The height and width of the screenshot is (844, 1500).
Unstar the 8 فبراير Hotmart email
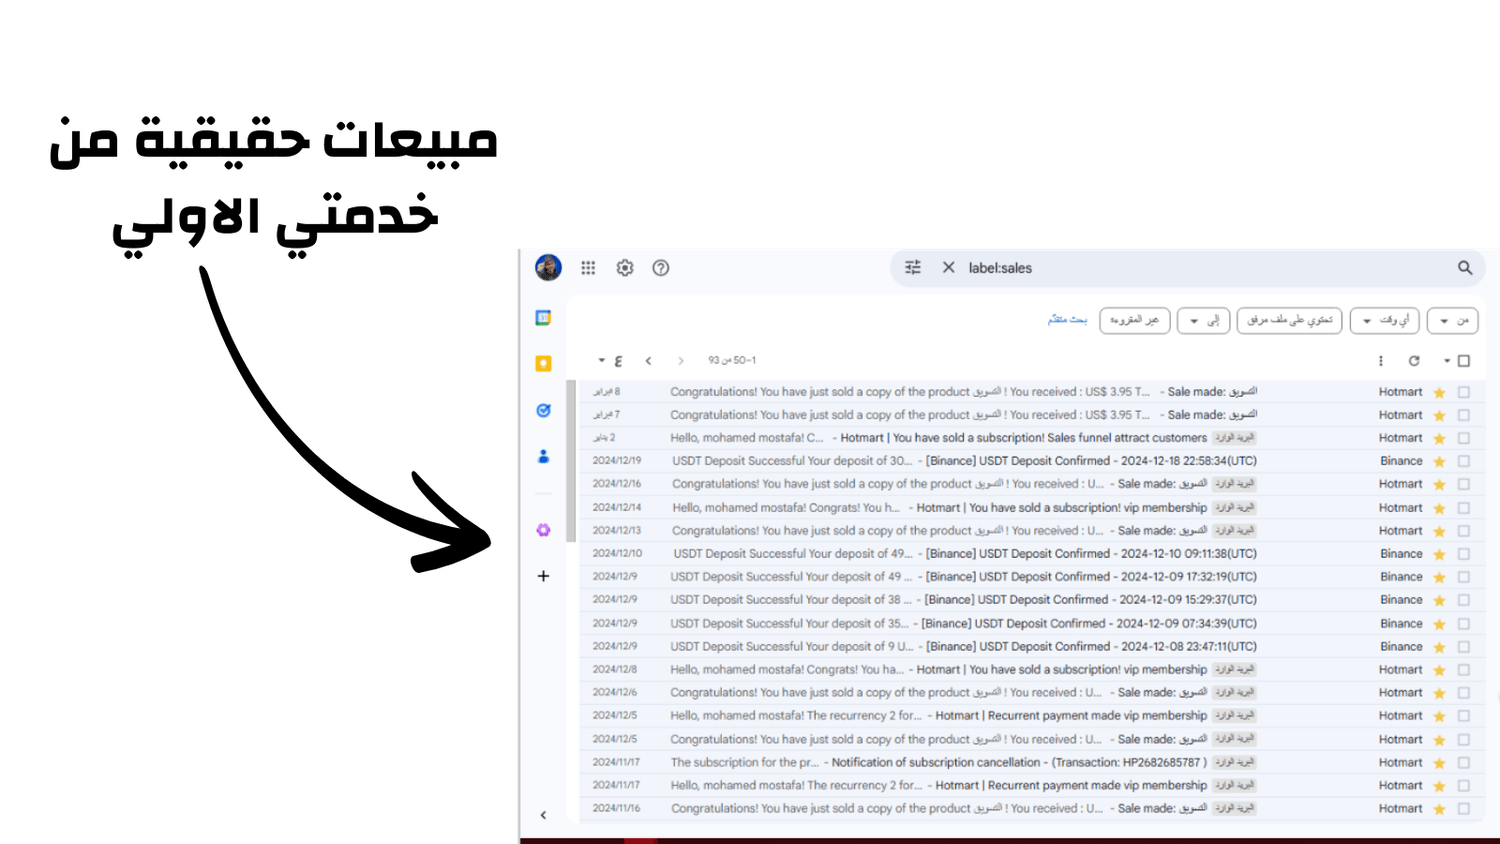[1439, 393]
